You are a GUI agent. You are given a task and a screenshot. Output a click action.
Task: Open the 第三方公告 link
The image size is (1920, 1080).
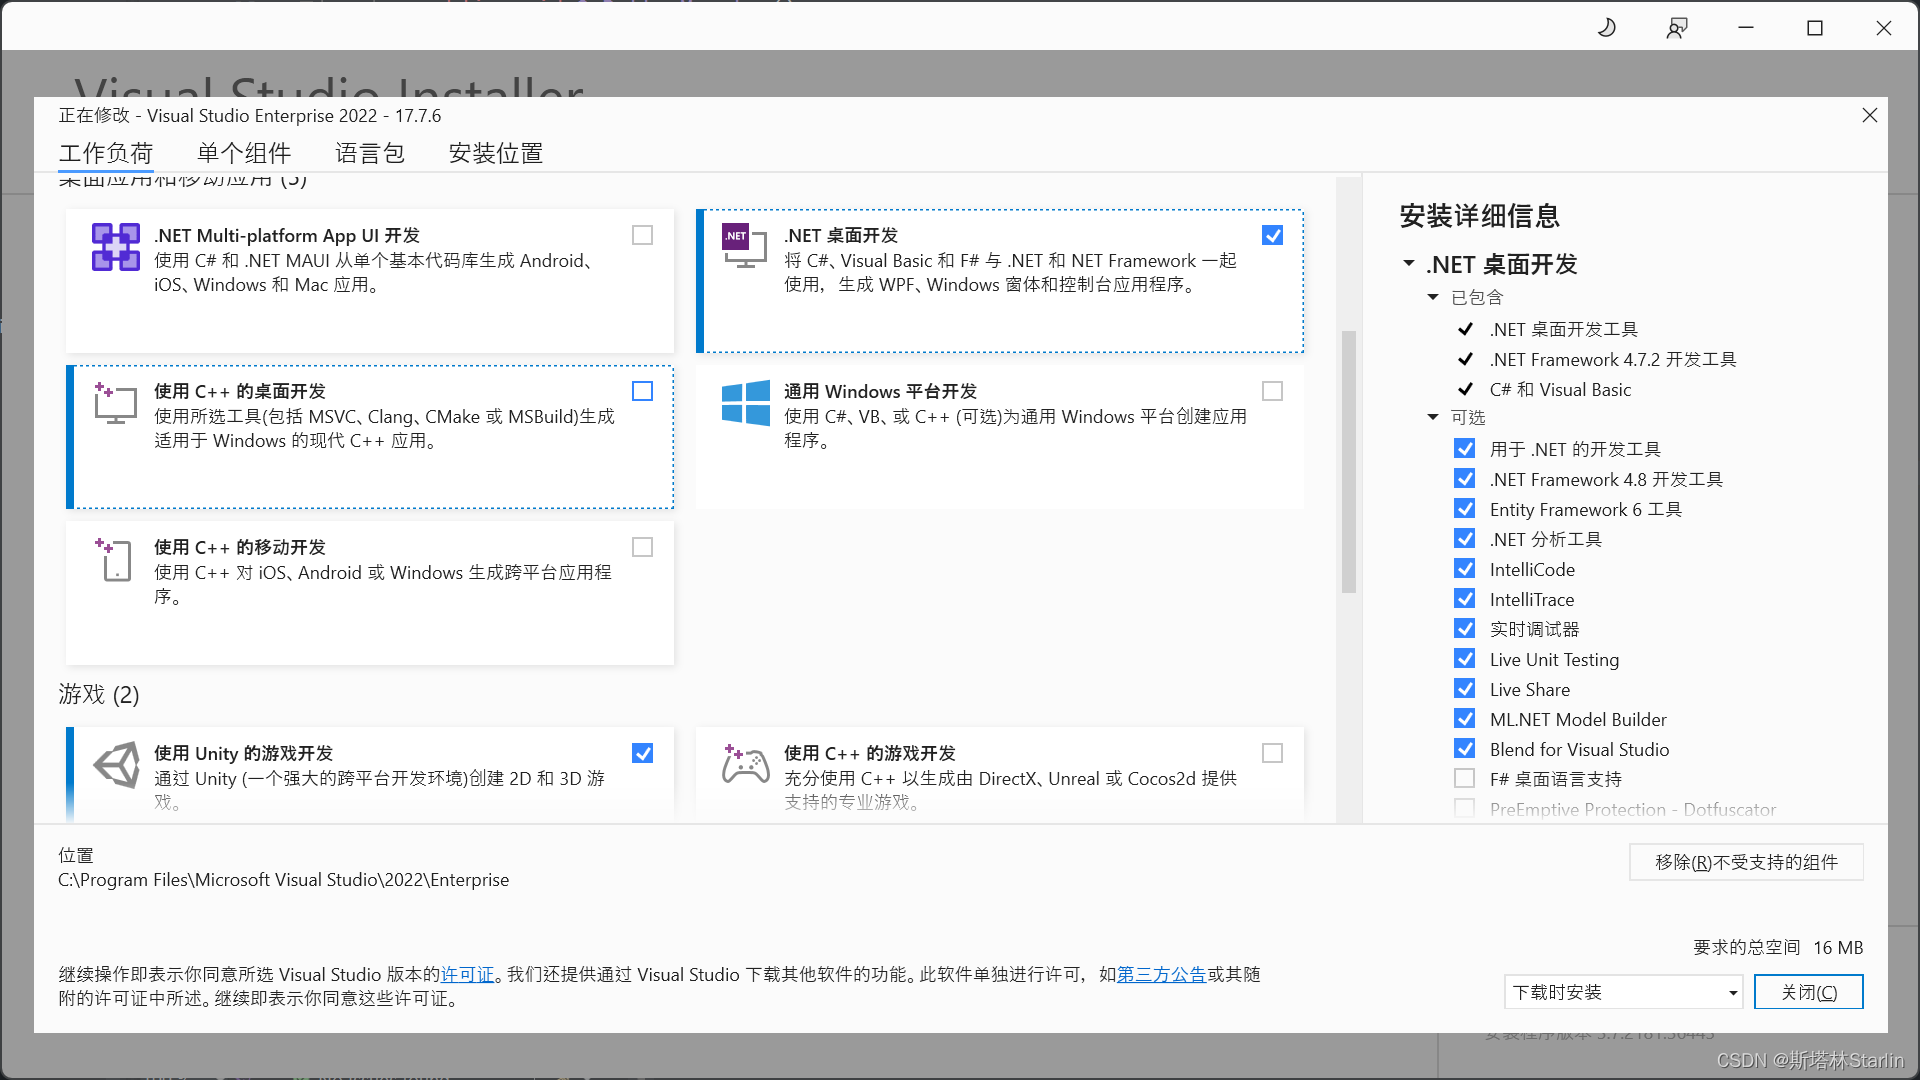pyautogui.click(x=1162, y=974)
